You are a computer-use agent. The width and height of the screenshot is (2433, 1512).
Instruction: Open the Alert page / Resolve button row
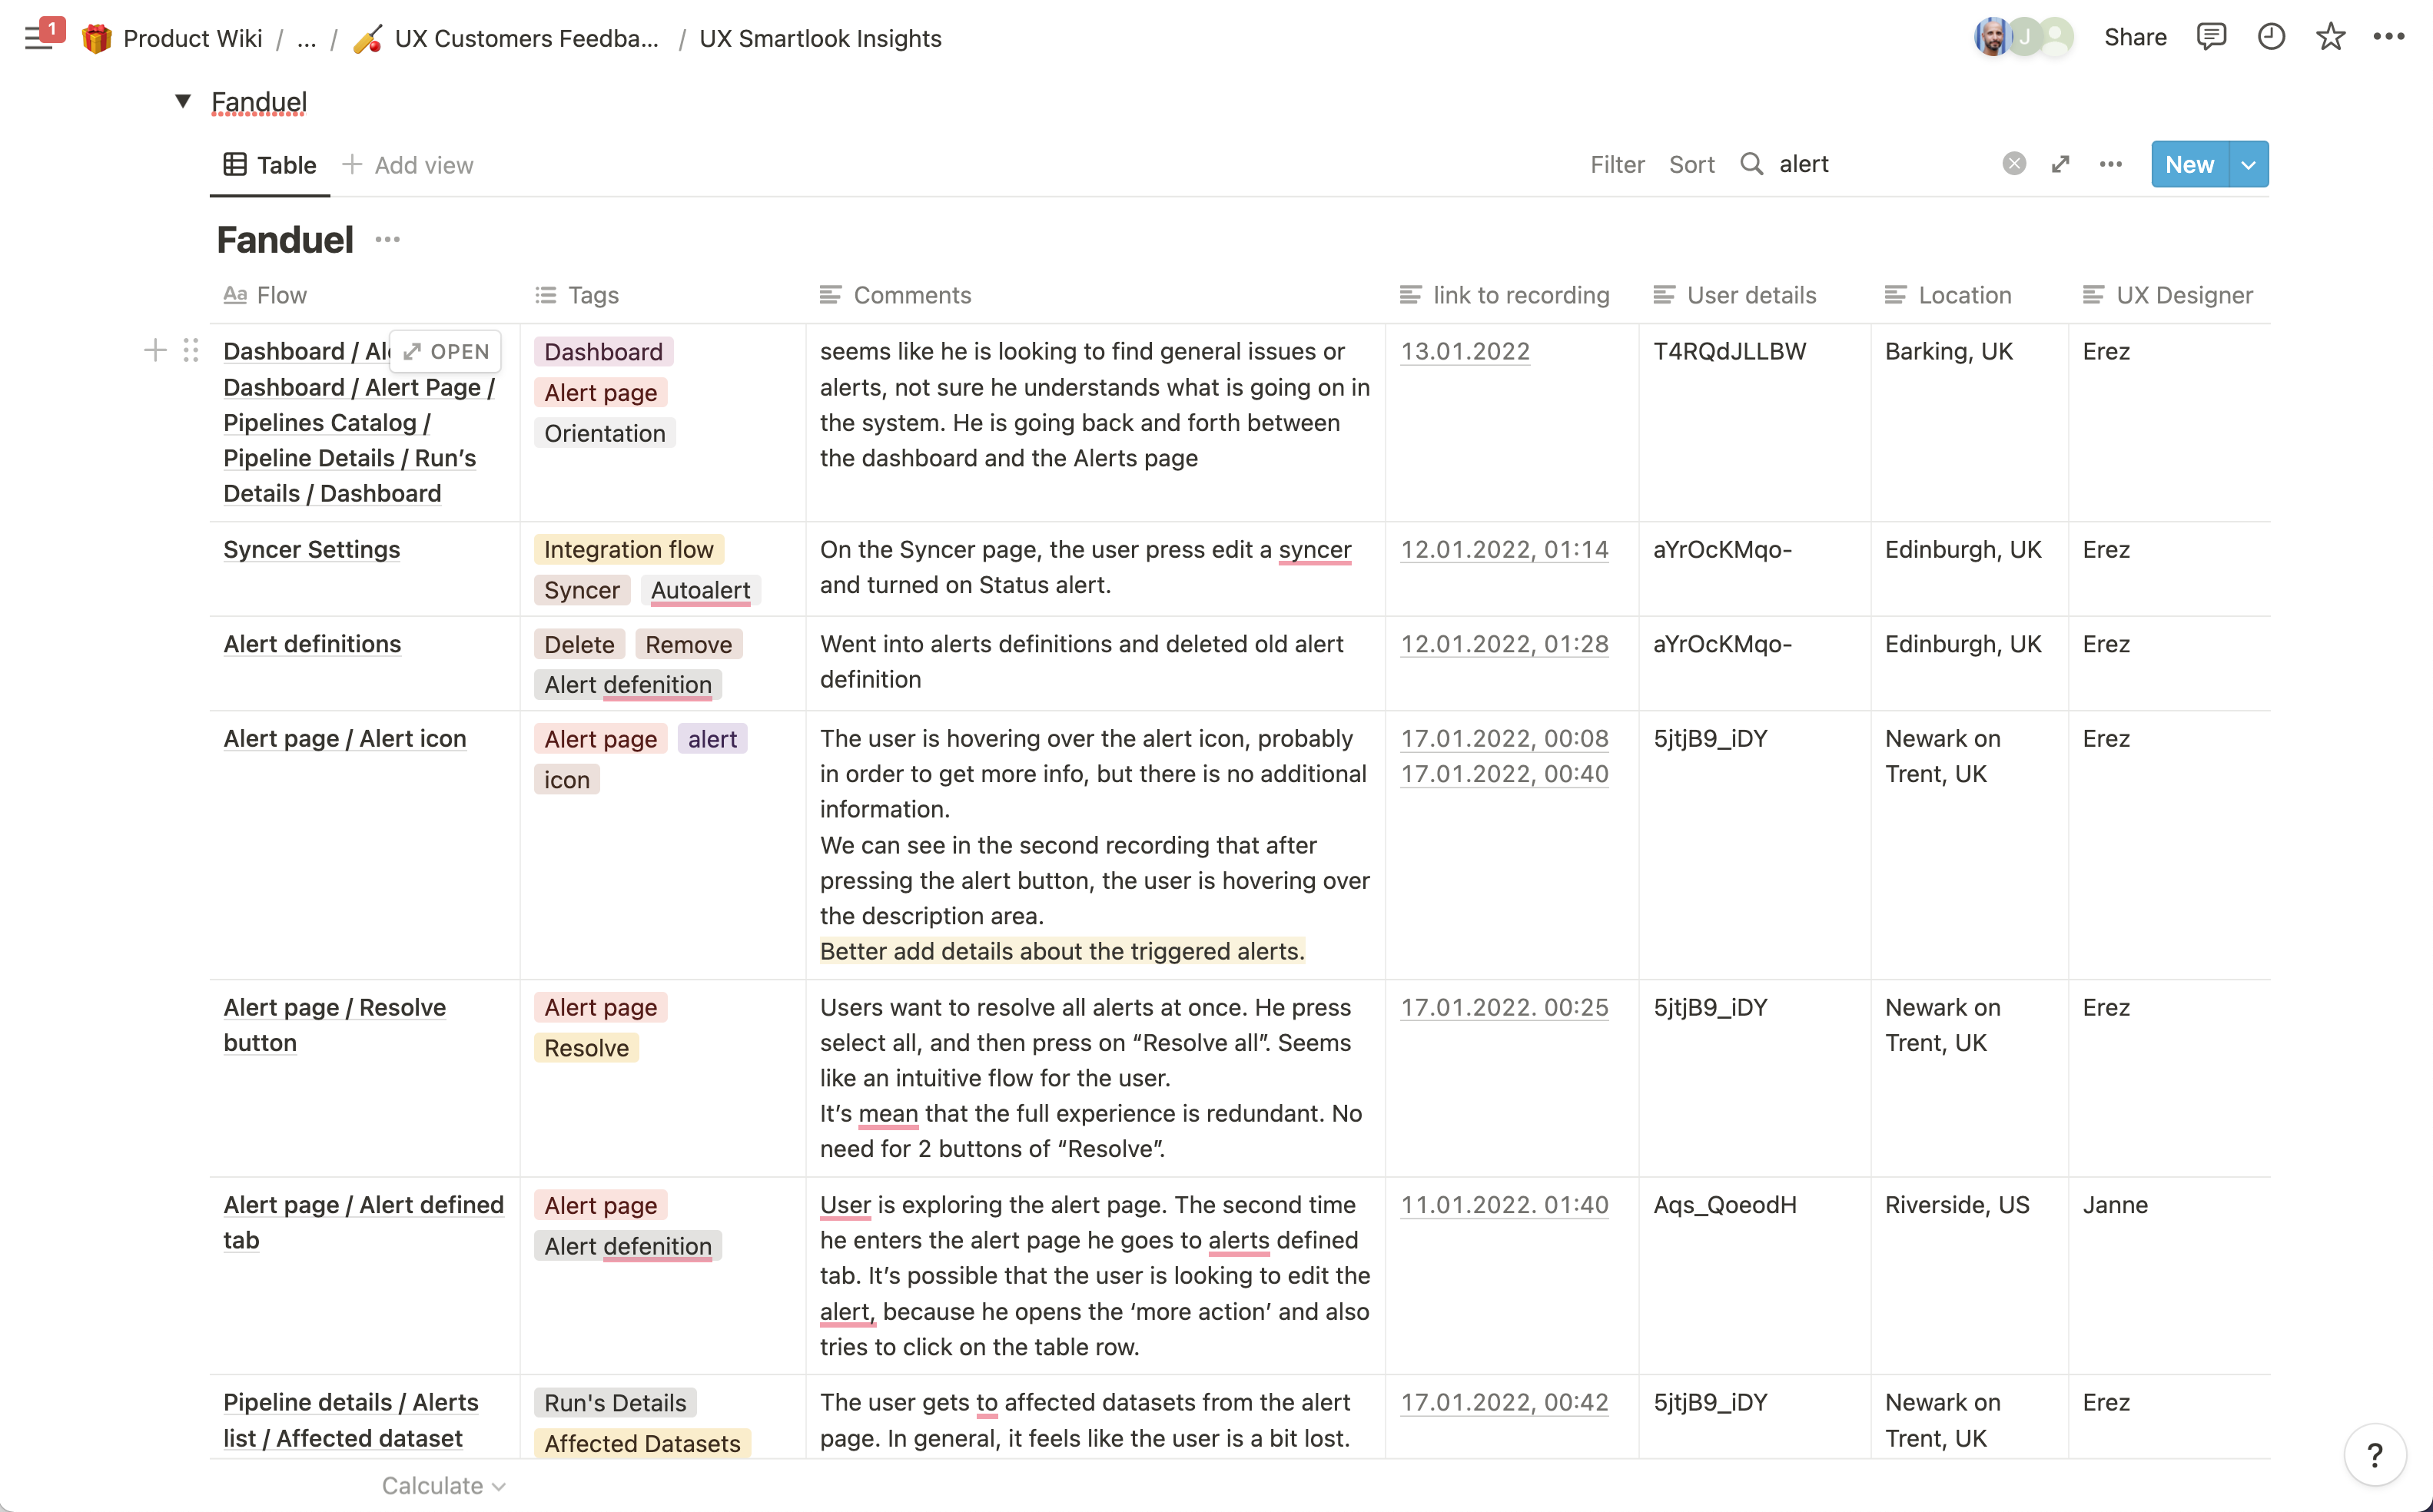tap(335, 1025)
